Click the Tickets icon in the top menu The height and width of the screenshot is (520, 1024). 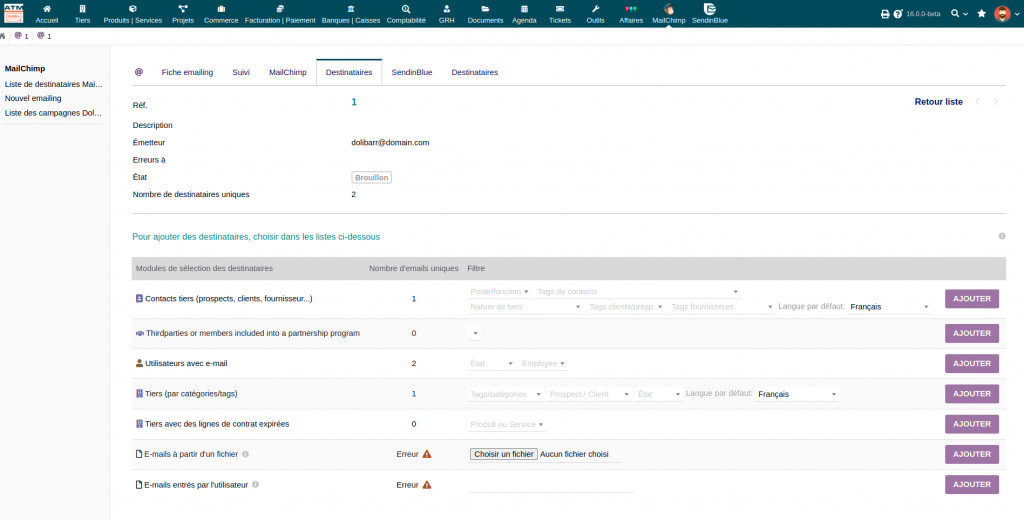click(560, 9)
